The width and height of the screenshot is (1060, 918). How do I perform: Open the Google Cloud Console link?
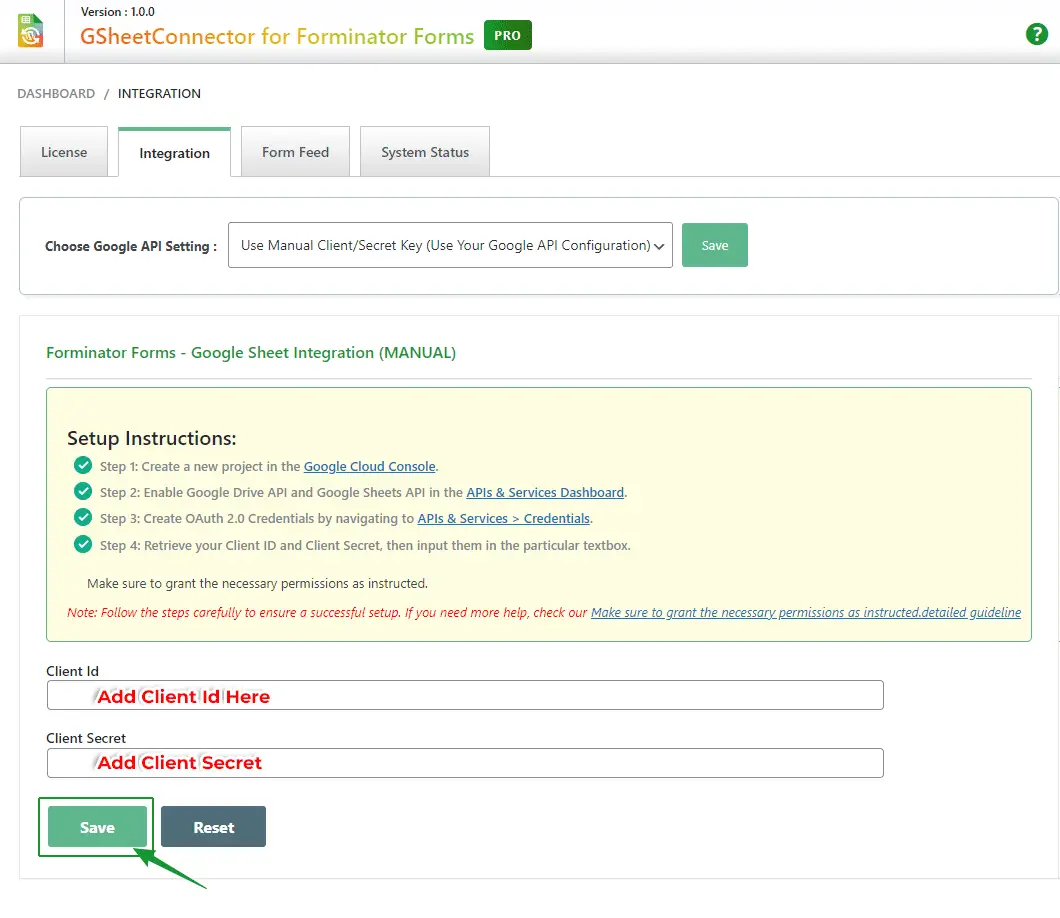tap(369, 466)
